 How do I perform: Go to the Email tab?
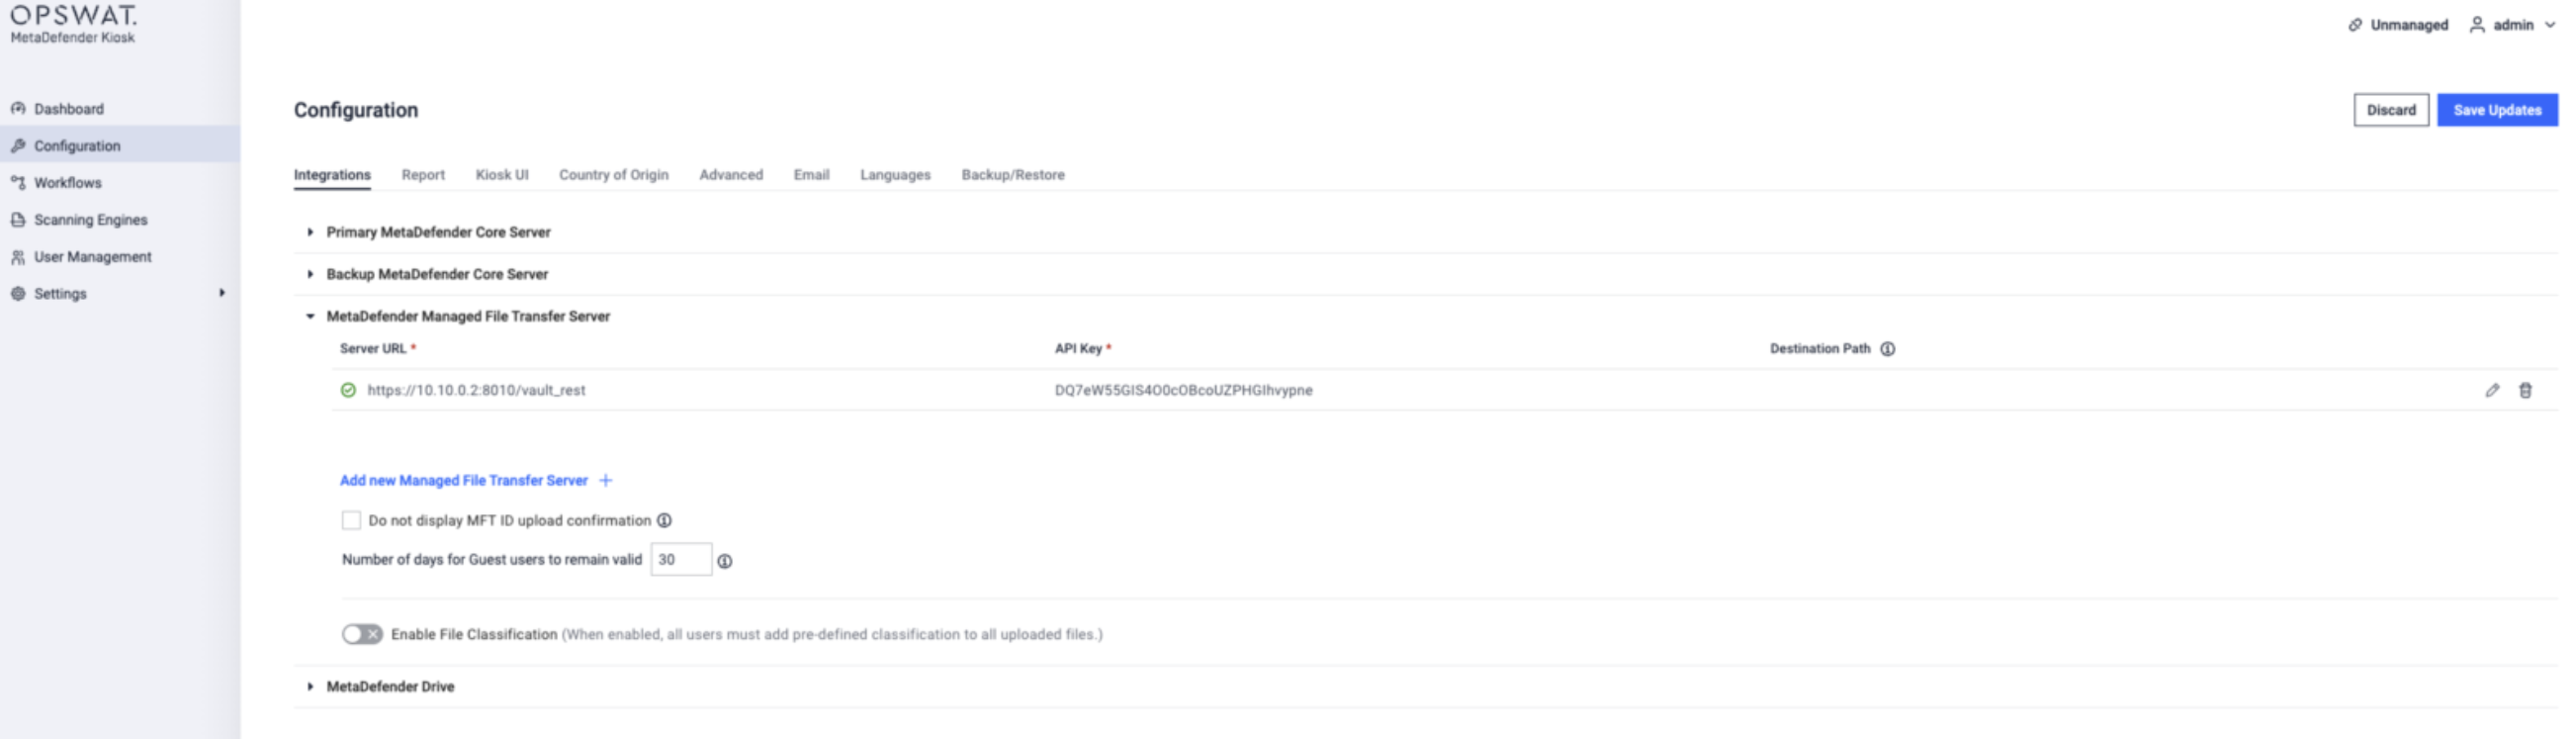(812, 175)
